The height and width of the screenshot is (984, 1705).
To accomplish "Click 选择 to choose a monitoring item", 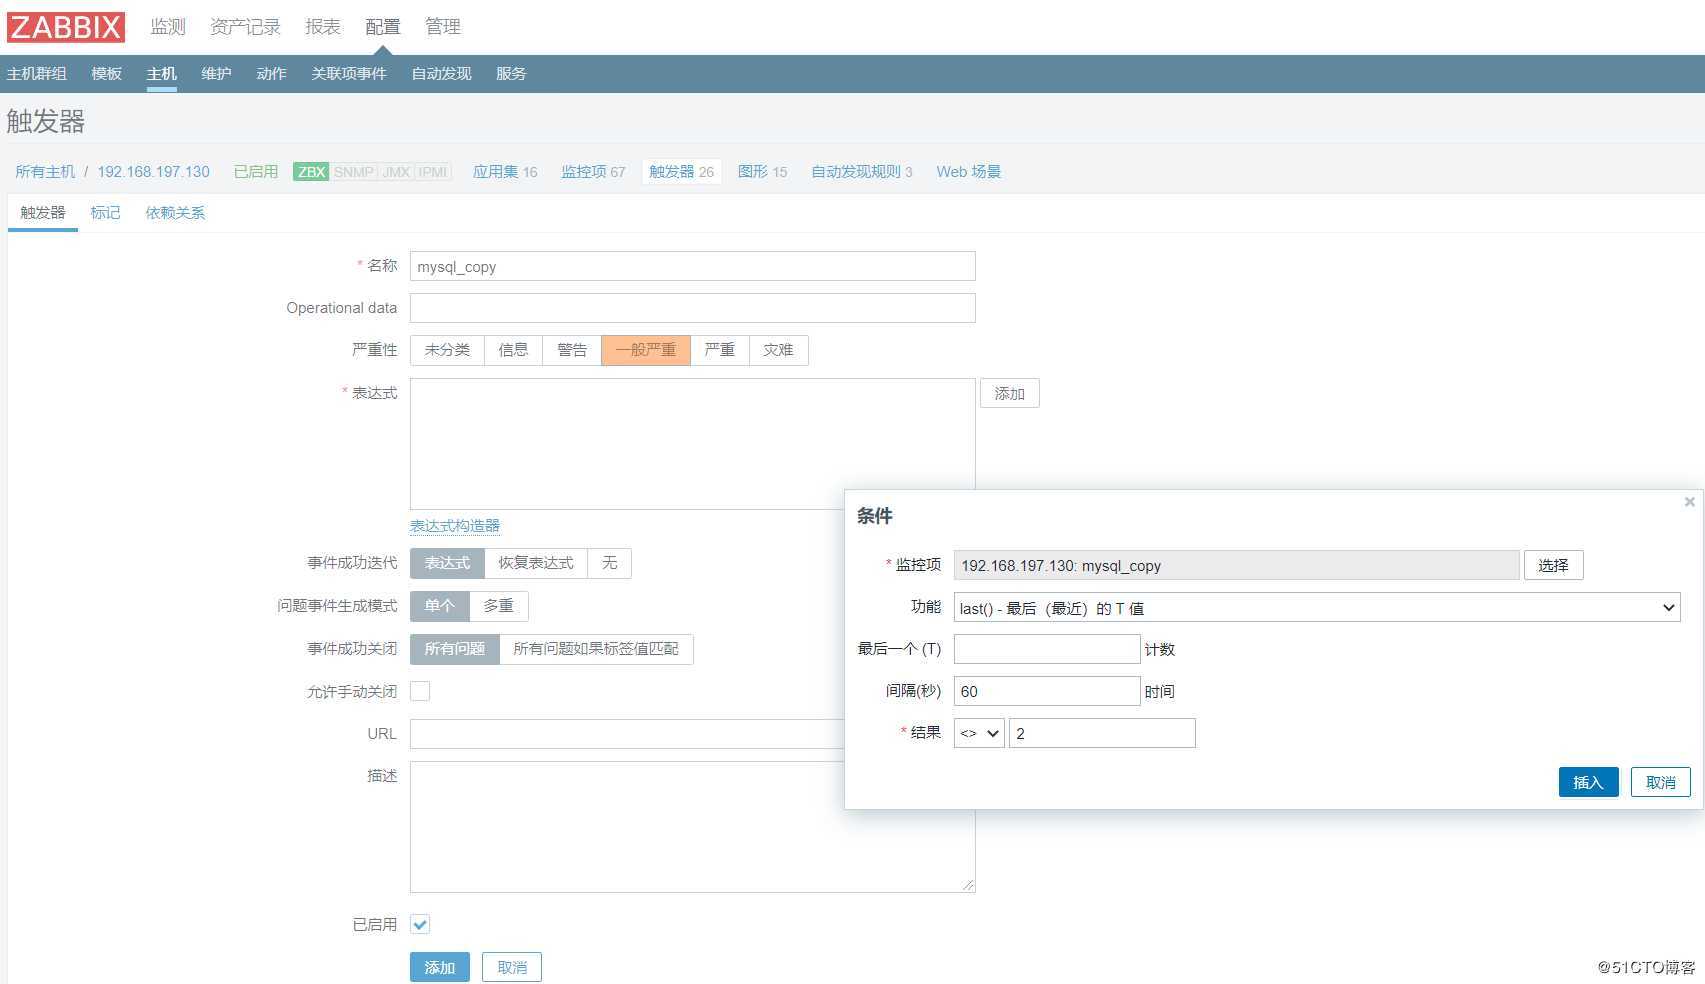I will [1553, 565].
